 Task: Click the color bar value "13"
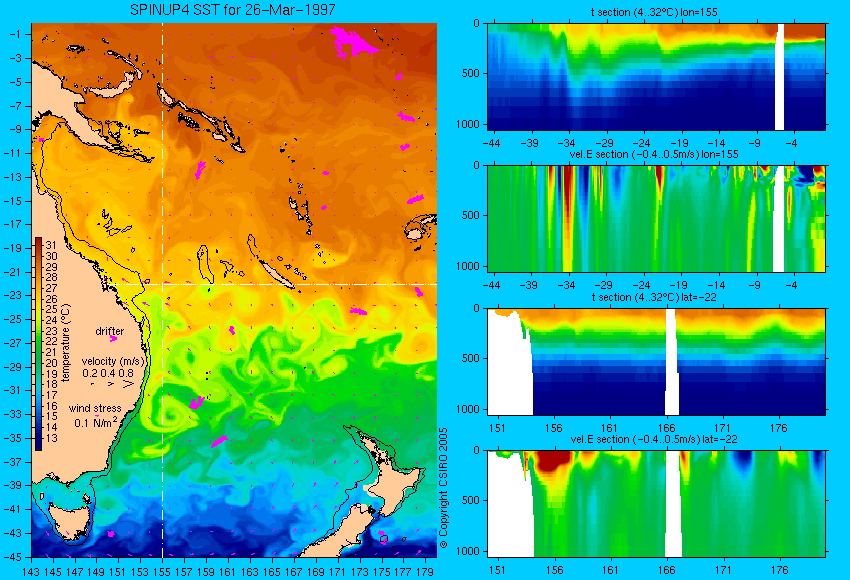[51, 438]
